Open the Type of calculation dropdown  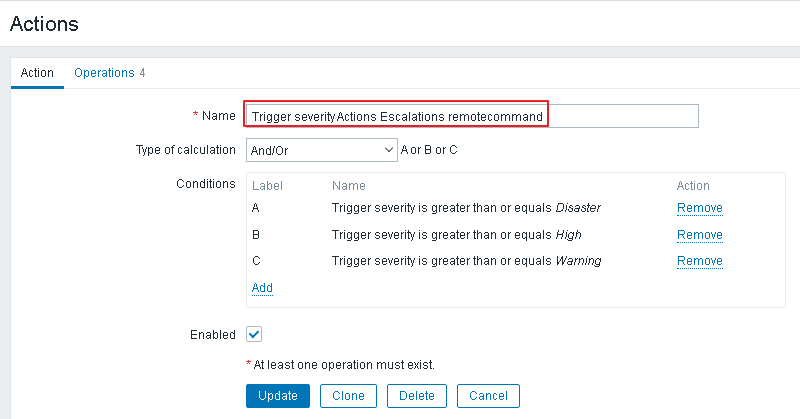pos(320,150)
